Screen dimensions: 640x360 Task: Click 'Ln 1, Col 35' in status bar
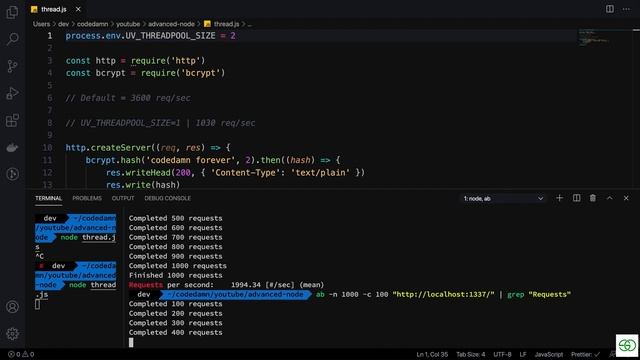click(432, 354)
